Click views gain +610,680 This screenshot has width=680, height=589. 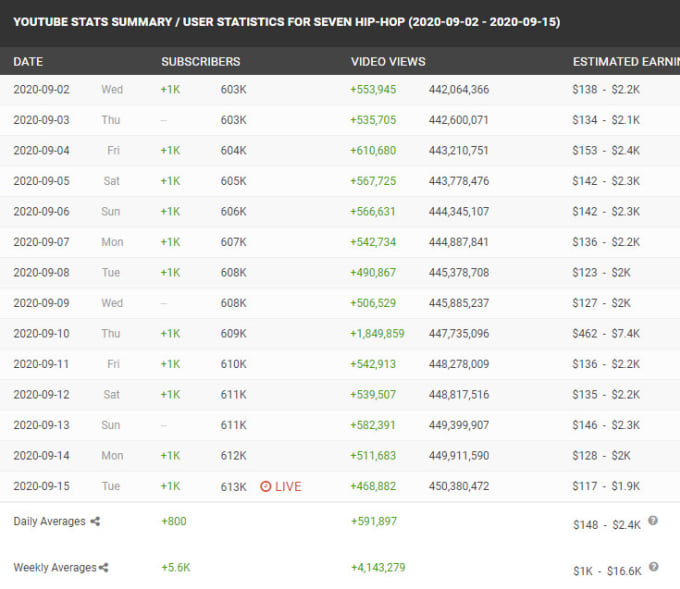(373, 151)
